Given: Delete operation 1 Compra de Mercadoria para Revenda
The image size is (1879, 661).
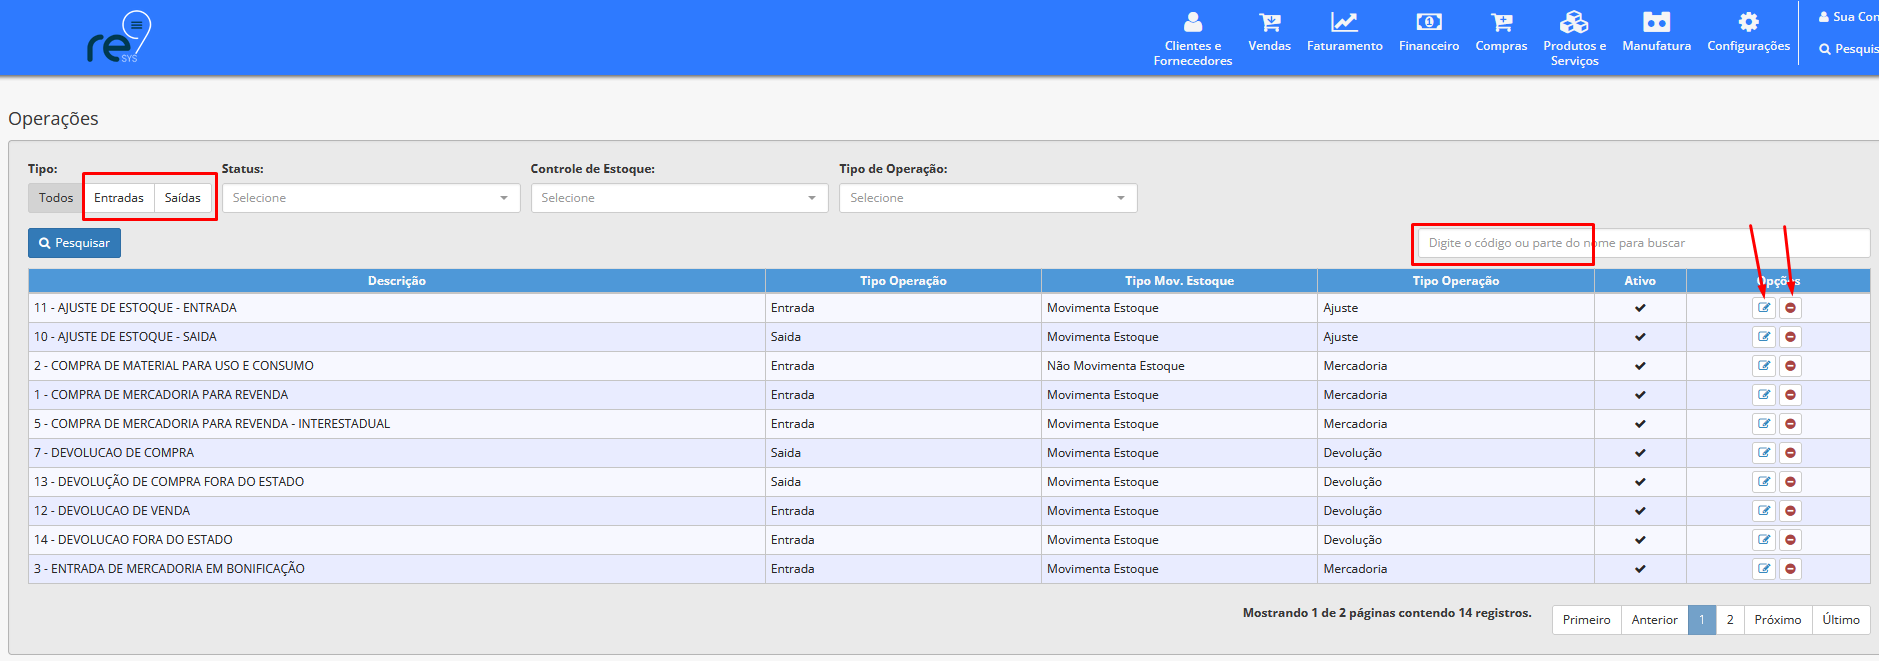Looking at the screenshot, I should pos(1790,395).
